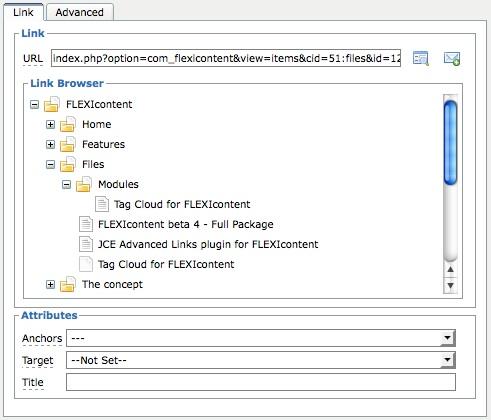Collapse the FLEXIcontent root node
The width and height of the screenshot is (491, 420).
[x=34, y=105]
